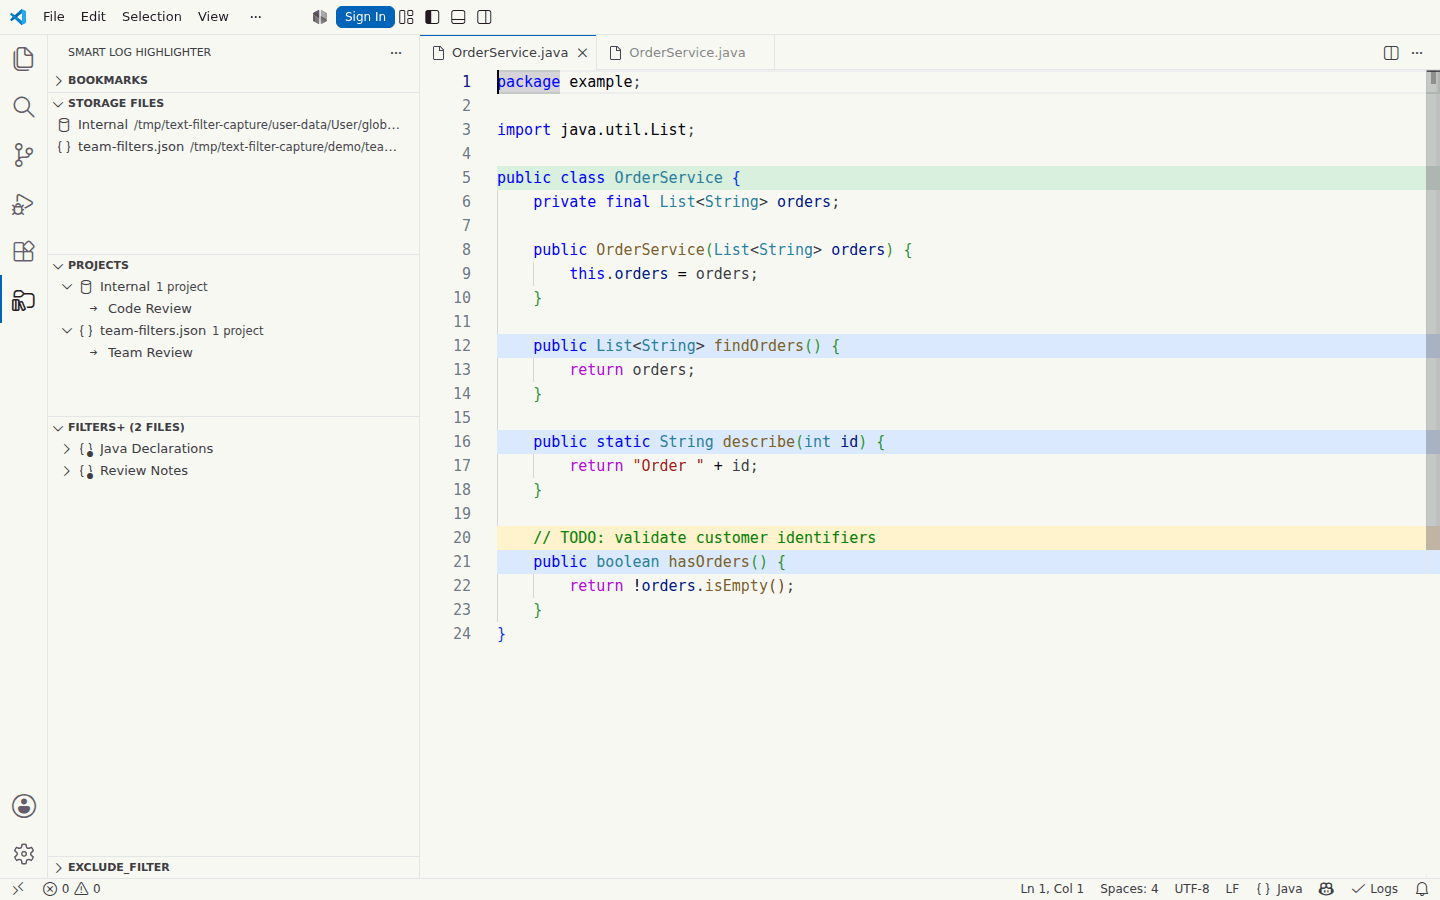Click the Customize Layout icon
This screenshot has height=900, width=1440.
tap(406, 17)
